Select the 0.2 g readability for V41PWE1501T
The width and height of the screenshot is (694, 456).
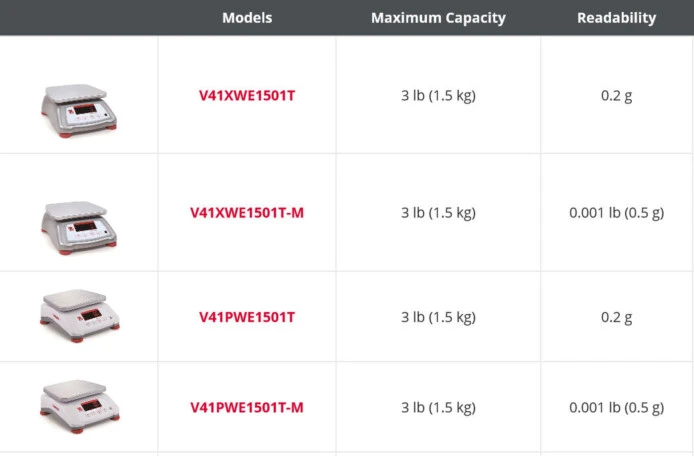616,317
